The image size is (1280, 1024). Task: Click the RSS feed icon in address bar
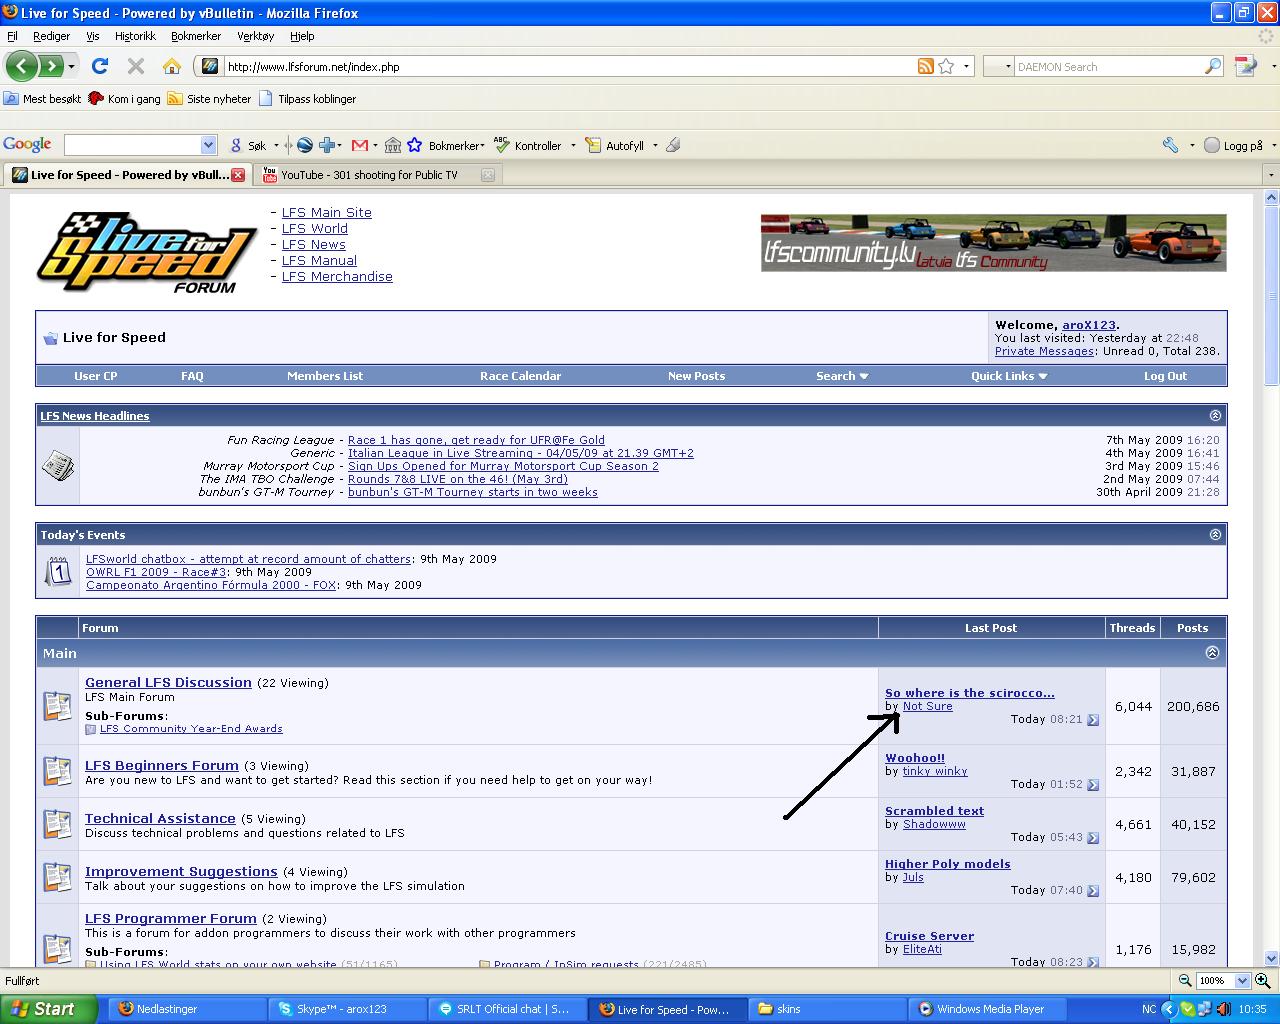[x=926, y=67]
